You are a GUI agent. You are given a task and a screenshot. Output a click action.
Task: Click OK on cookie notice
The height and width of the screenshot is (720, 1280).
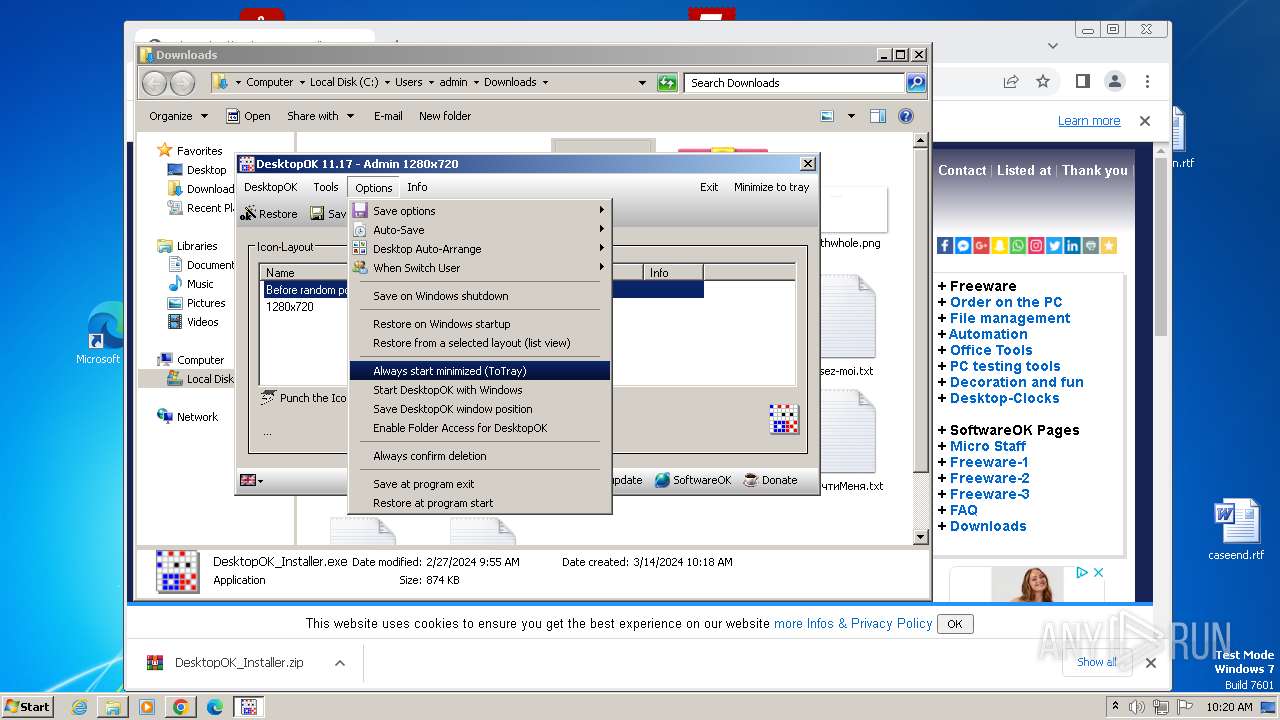(955, 624)
